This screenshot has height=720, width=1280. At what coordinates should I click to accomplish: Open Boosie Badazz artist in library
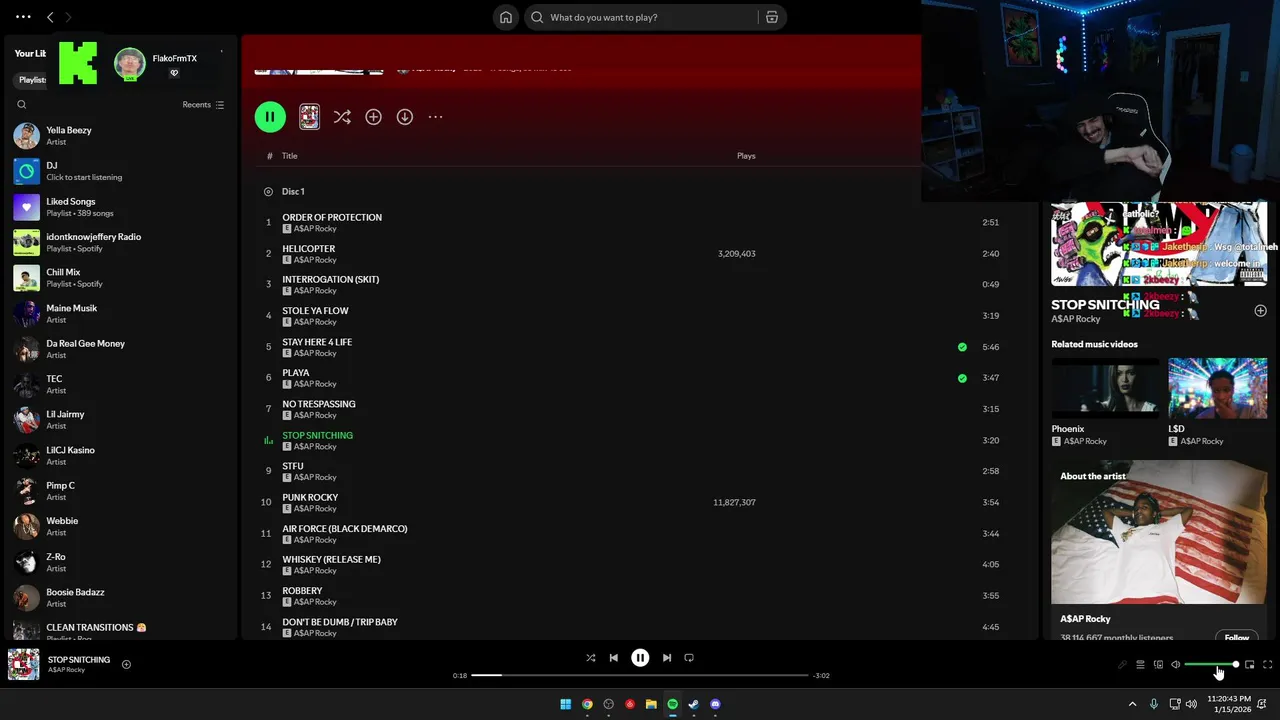tap(120, 598)
